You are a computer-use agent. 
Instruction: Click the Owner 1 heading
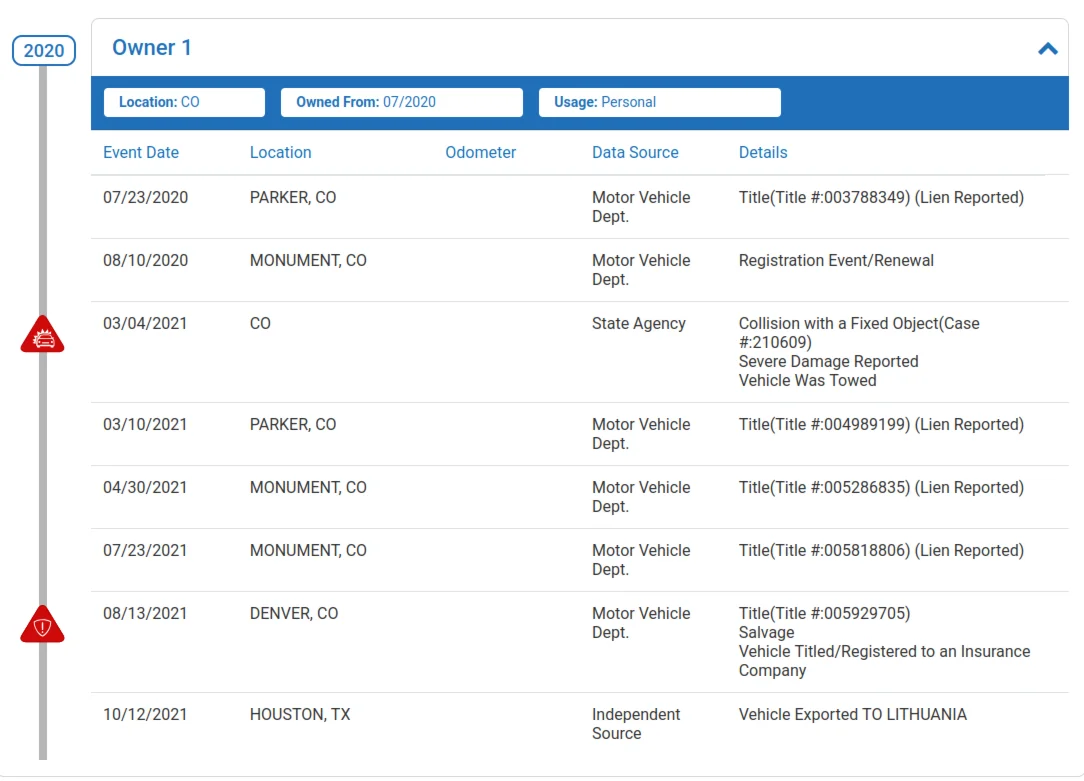(152, 48)
